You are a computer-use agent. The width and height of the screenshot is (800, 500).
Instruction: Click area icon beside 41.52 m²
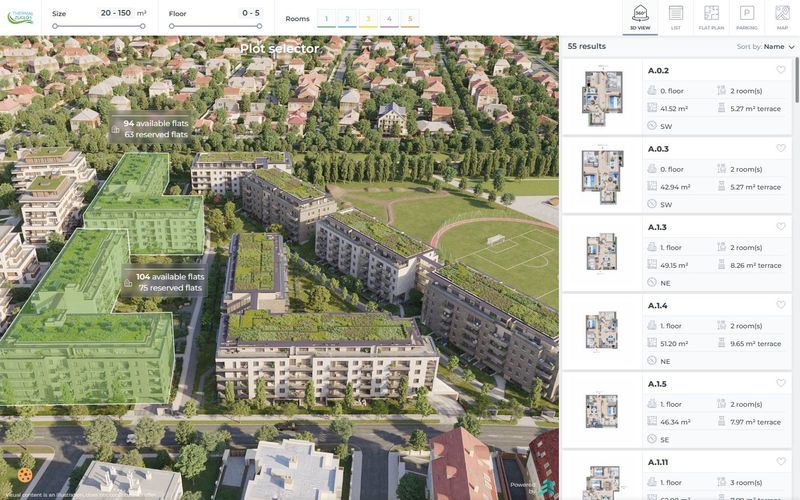pos(652,108)
